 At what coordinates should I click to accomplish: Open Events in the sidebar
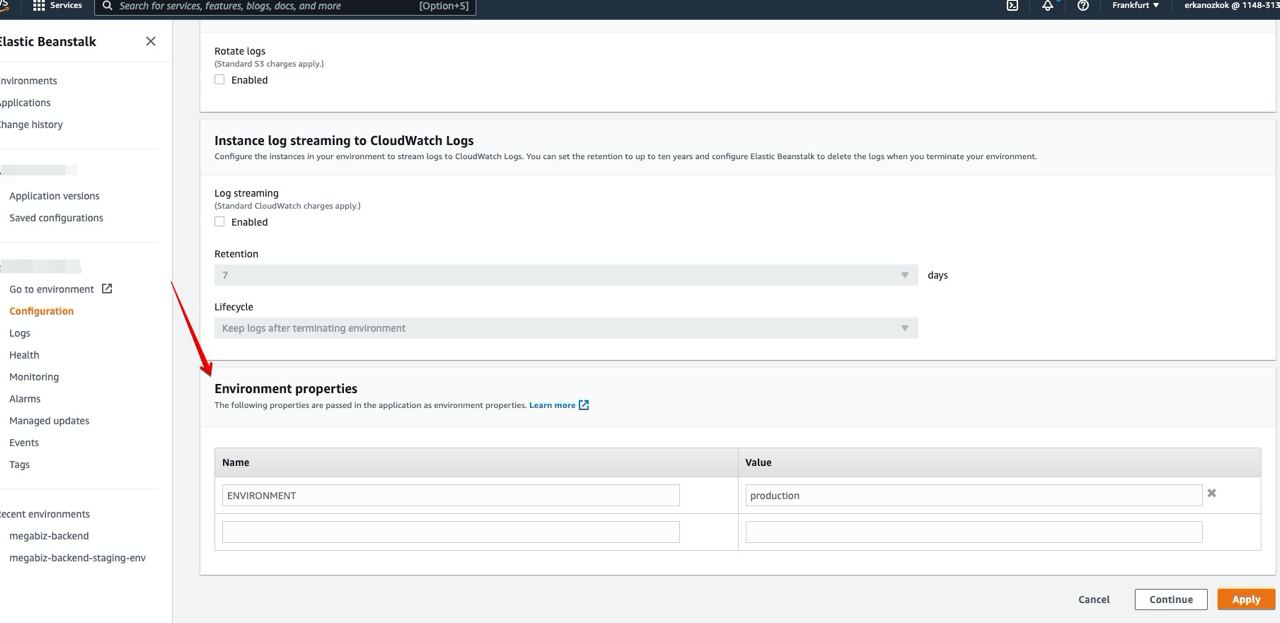[24, 443]
